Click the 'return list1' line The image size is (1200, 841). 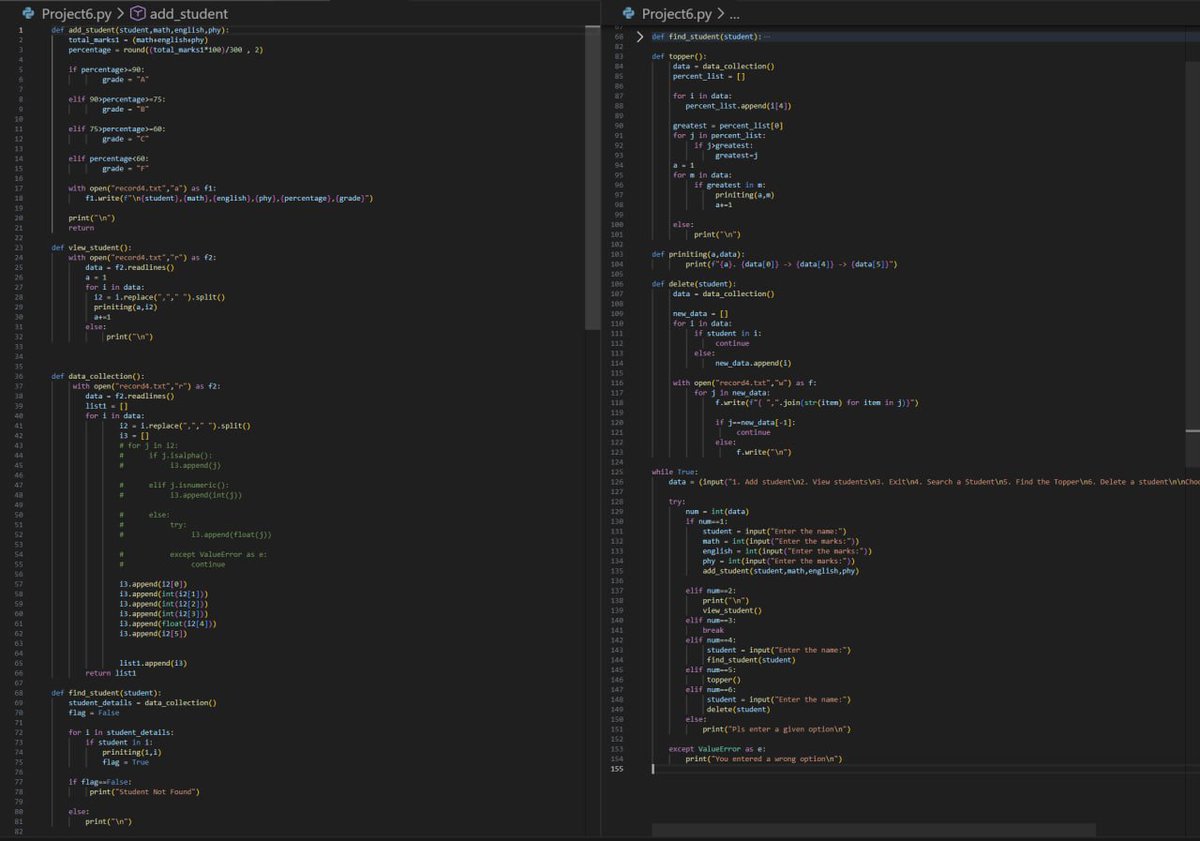(x=110, y=673)
